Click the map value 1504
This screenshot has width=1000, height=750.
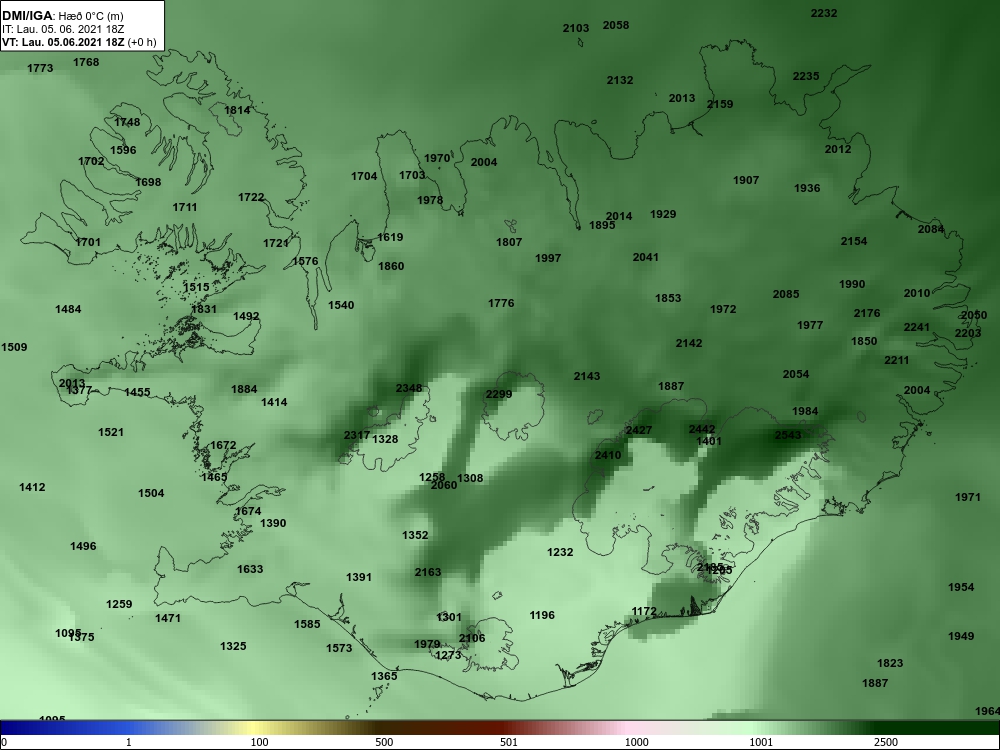[x=151, y=493]
